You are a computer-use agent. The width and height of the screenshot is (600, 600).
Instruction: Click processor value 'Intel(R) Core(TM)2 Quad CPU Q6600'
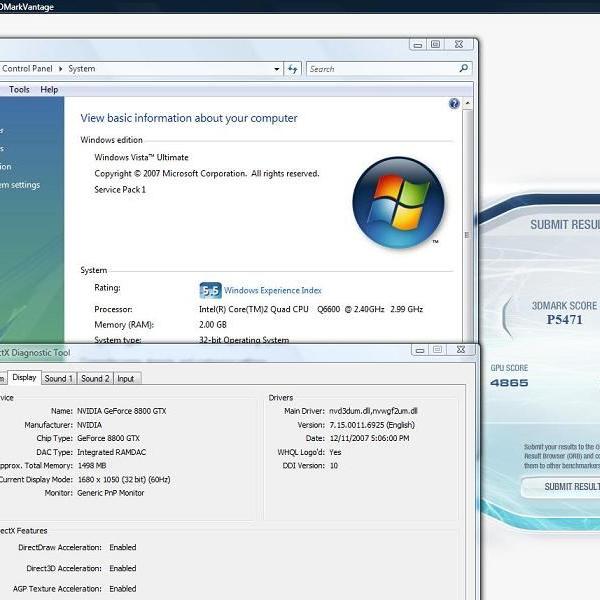(x=269, y=309)
